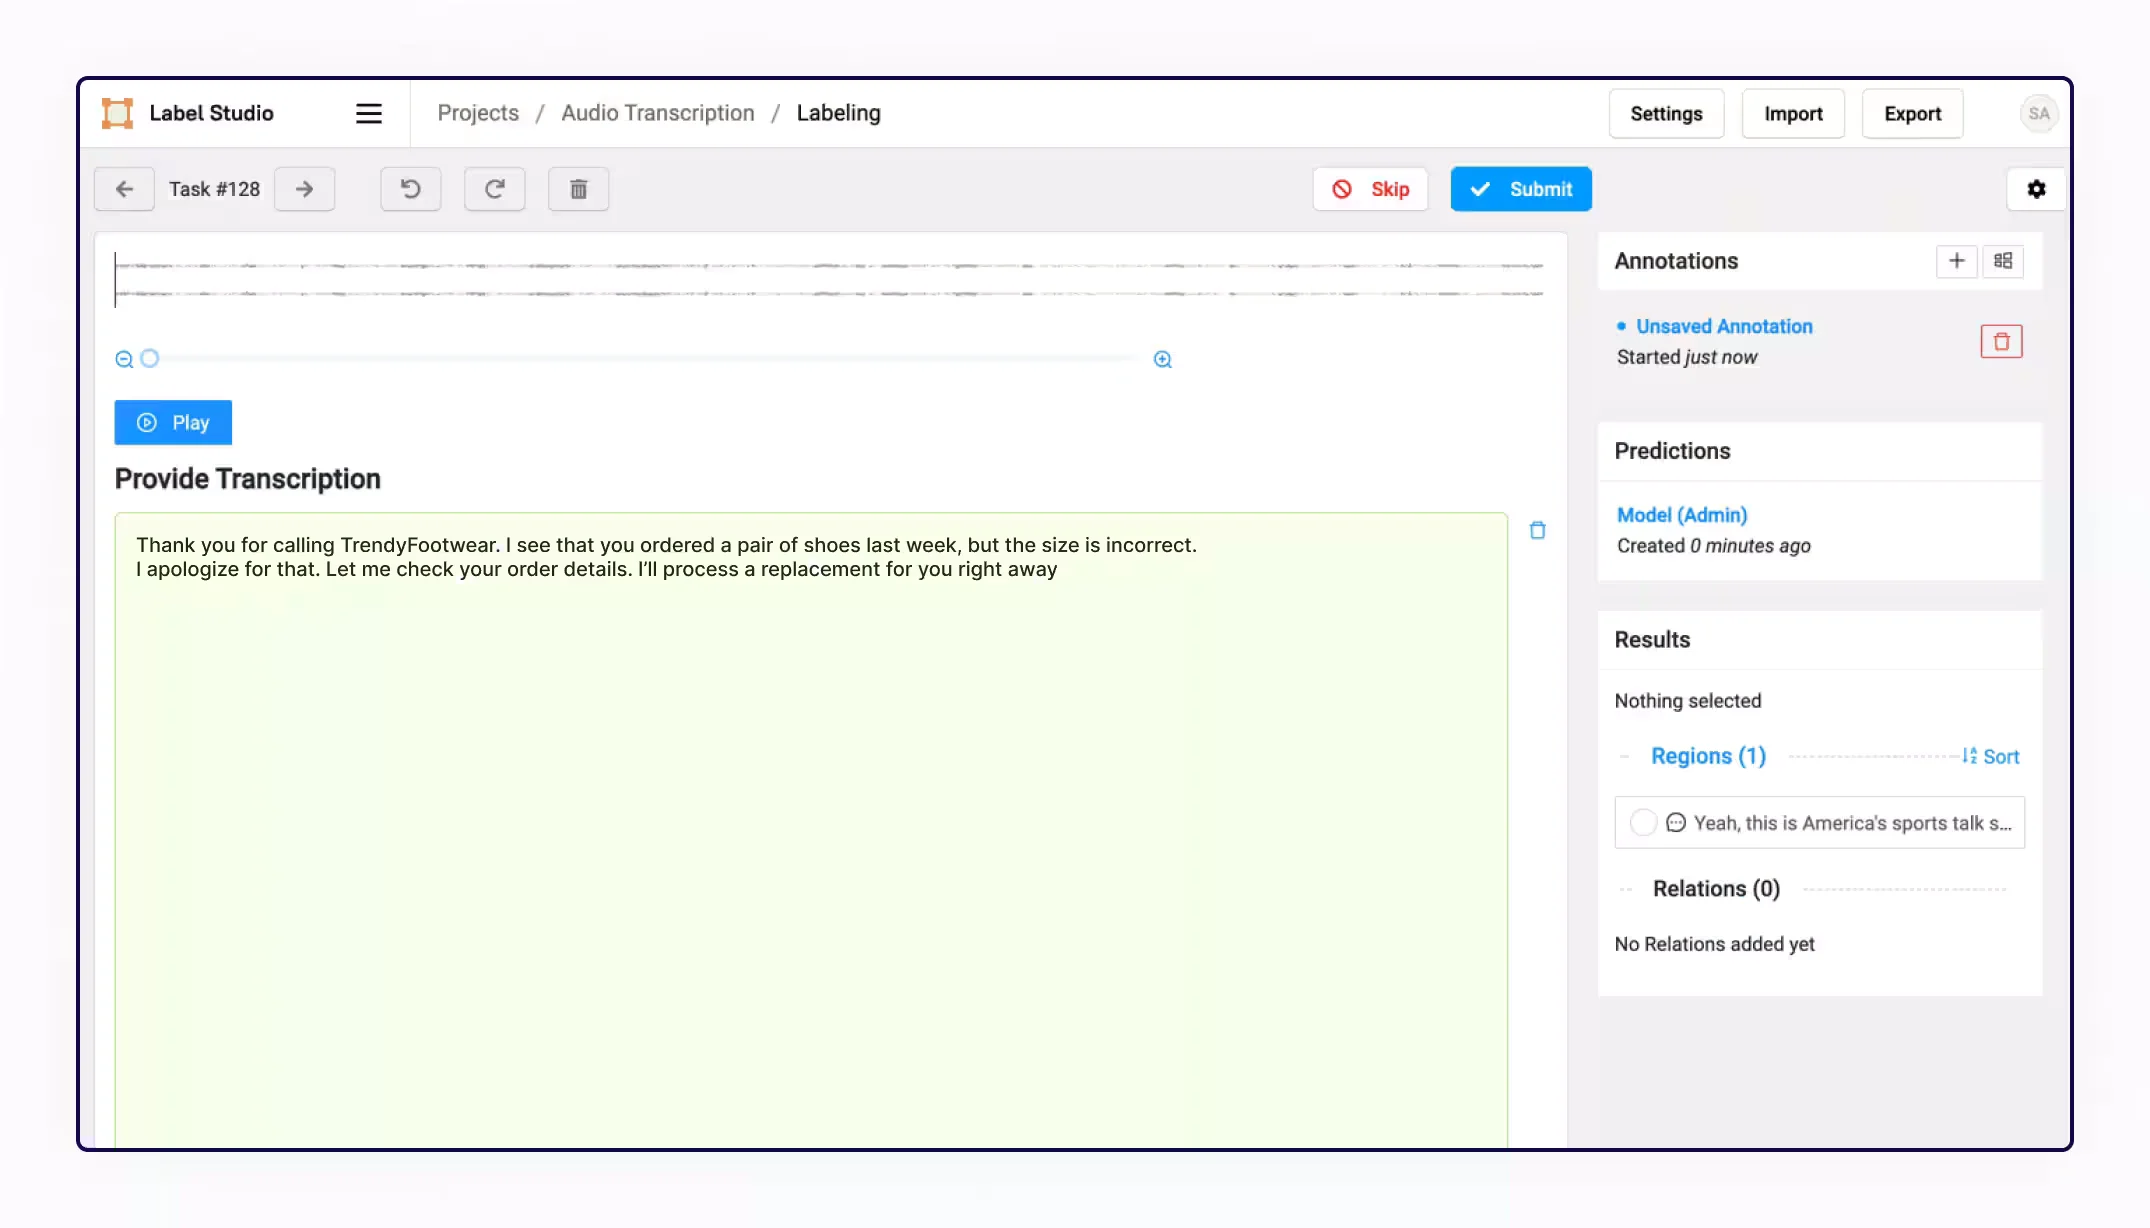Skip this task

tap(1370, 189)
